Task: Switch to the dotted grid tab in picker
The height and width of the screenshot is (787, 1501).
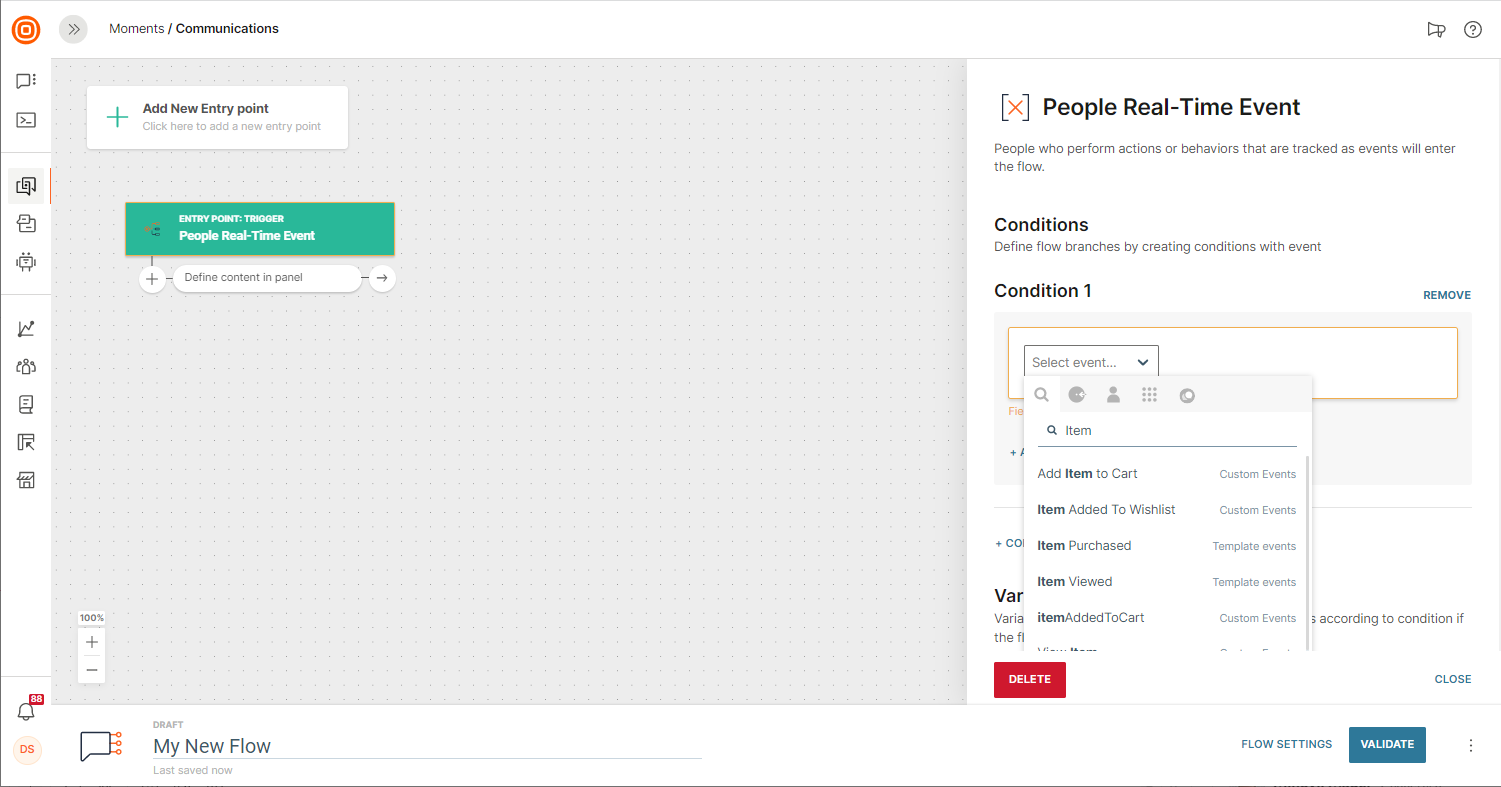Action: click(1149, 395)
